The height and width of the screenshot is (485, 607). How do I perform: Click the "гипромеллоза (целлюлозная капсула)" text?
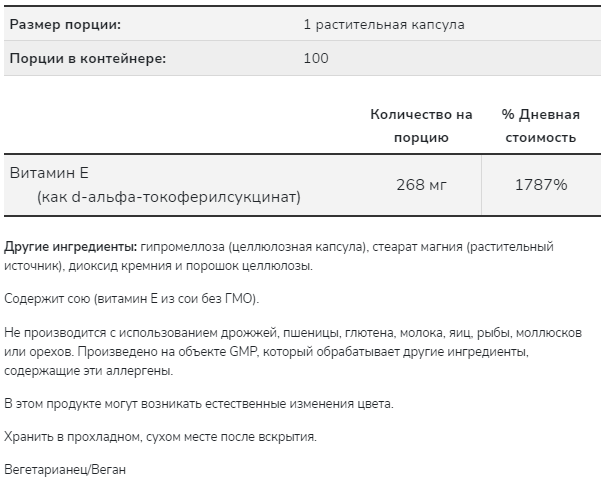pyautogui.click(x=255, y=246)
